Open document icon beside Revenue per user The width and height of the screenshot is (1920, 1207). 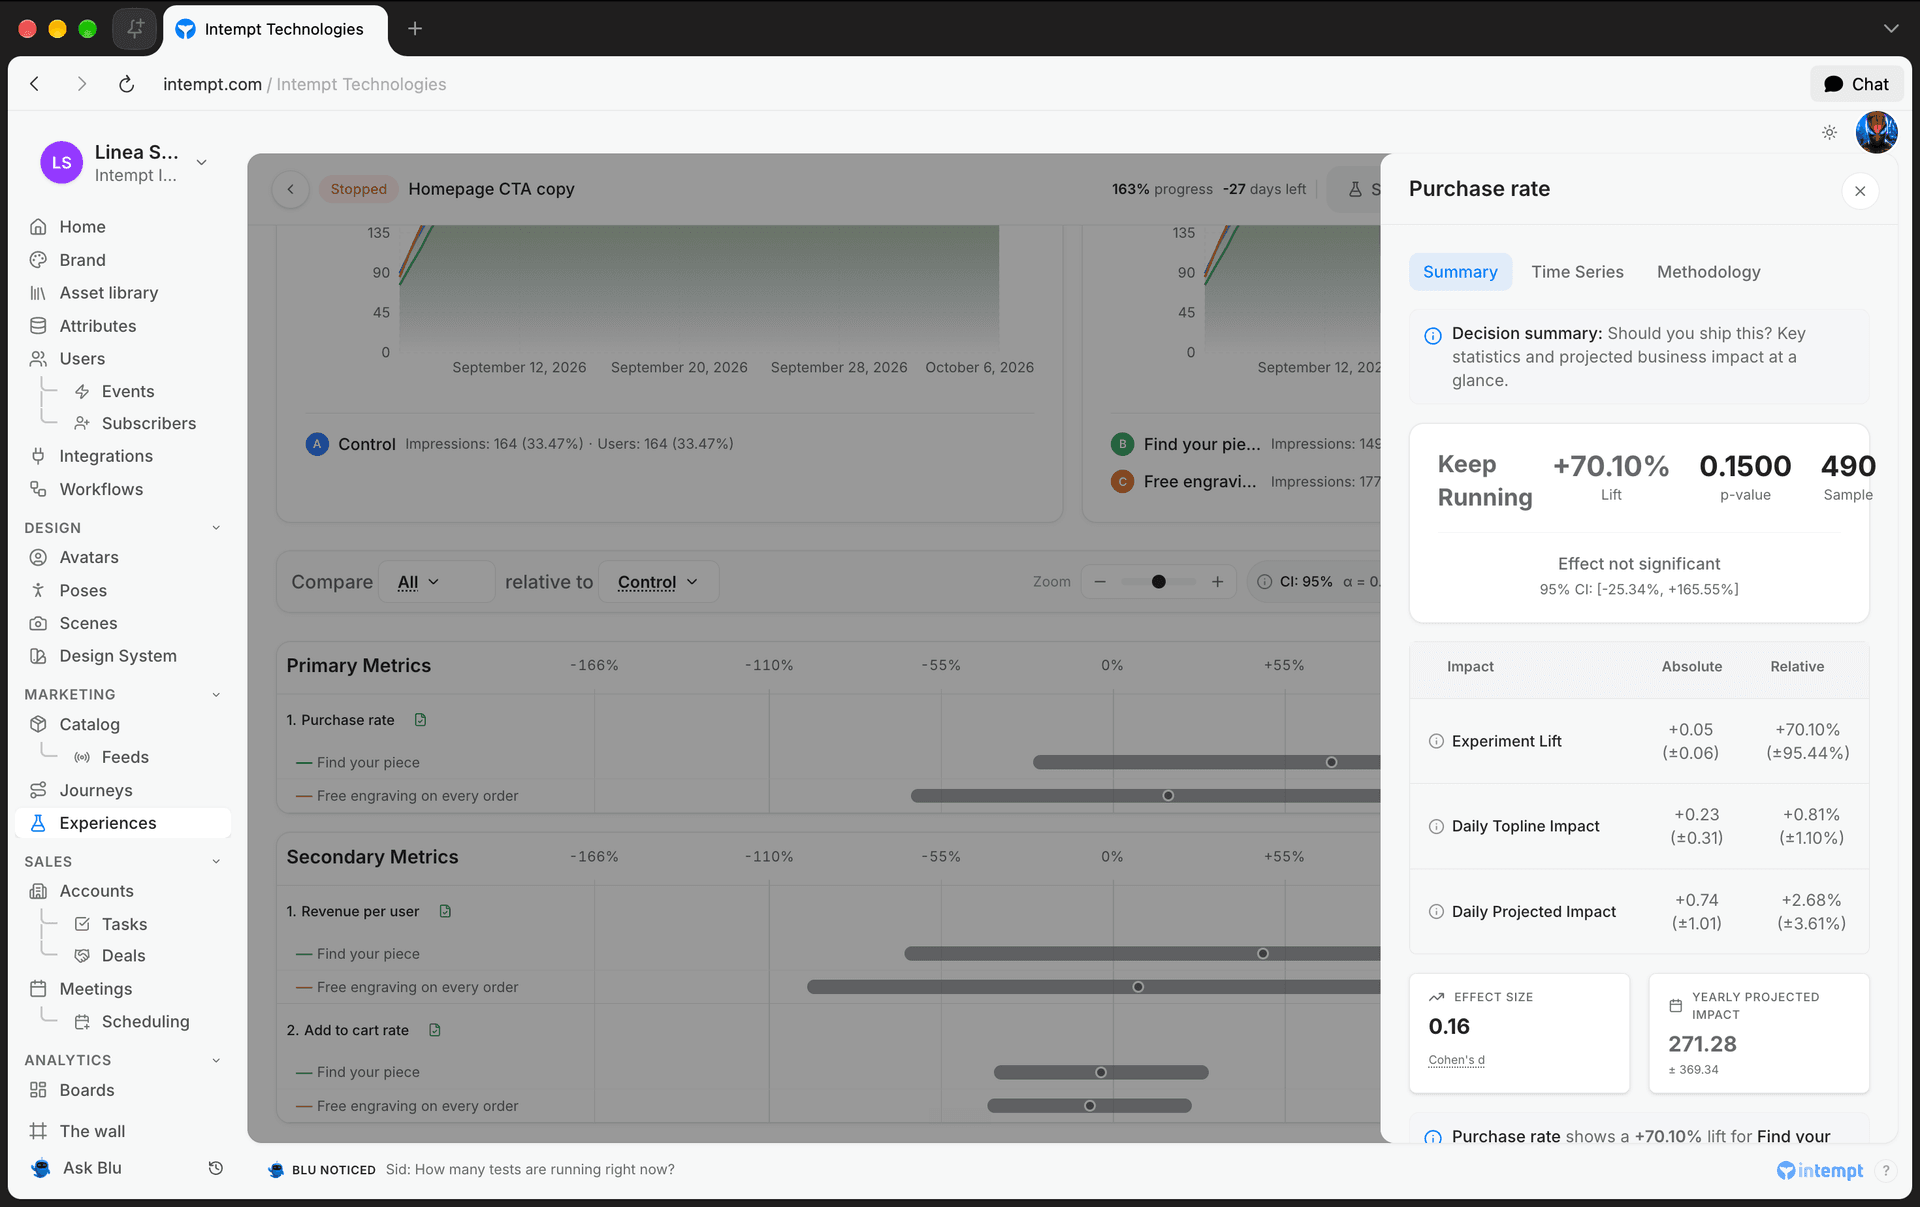tap(446, 911)
